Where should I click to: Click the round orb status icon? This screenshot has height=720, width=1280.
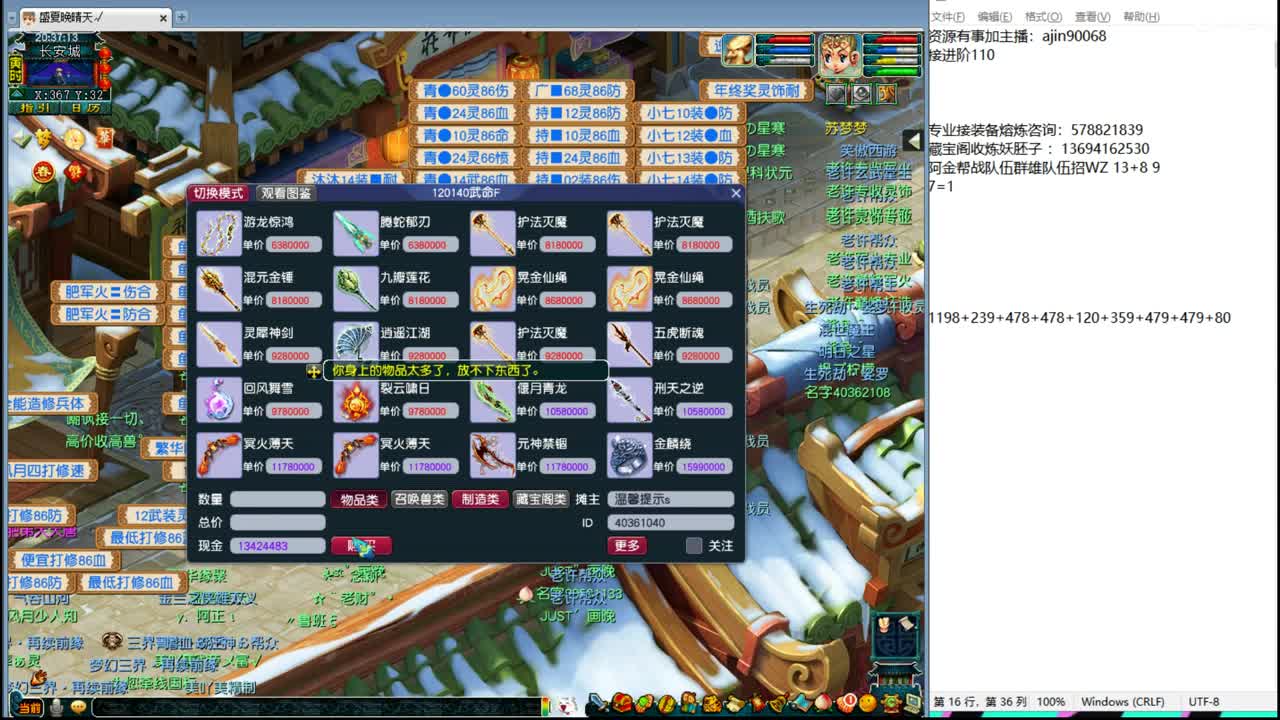(x=861, y=94)
